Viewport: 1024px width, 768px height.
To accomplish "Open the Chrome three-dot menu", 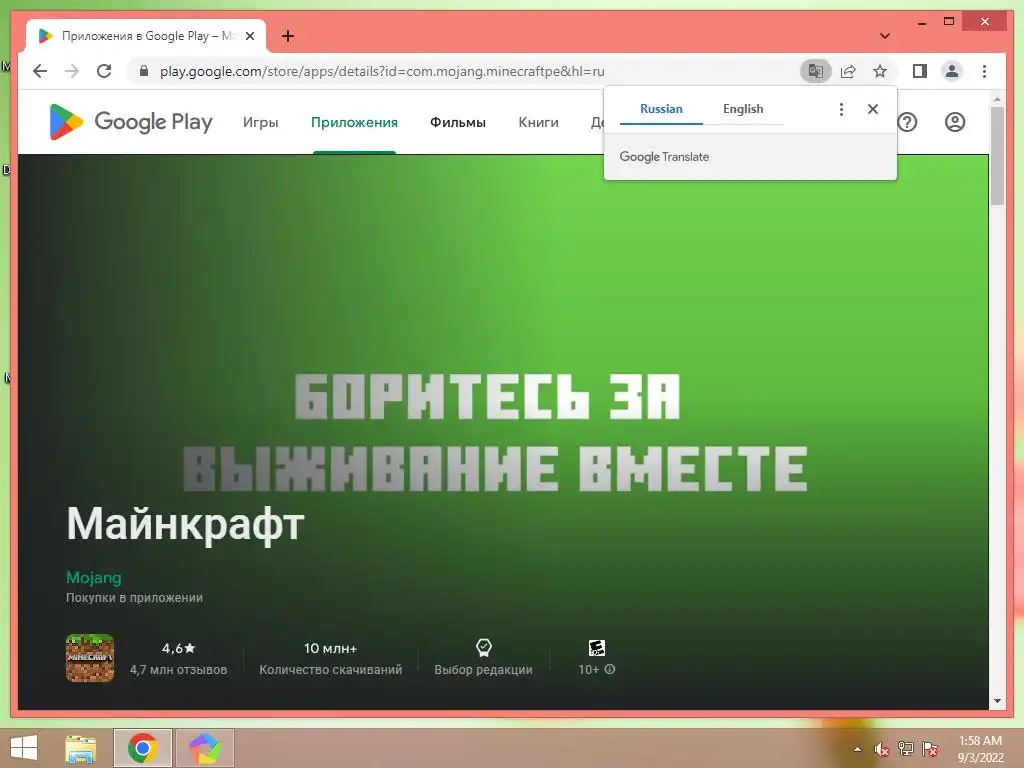I will (x=984, y=71).
